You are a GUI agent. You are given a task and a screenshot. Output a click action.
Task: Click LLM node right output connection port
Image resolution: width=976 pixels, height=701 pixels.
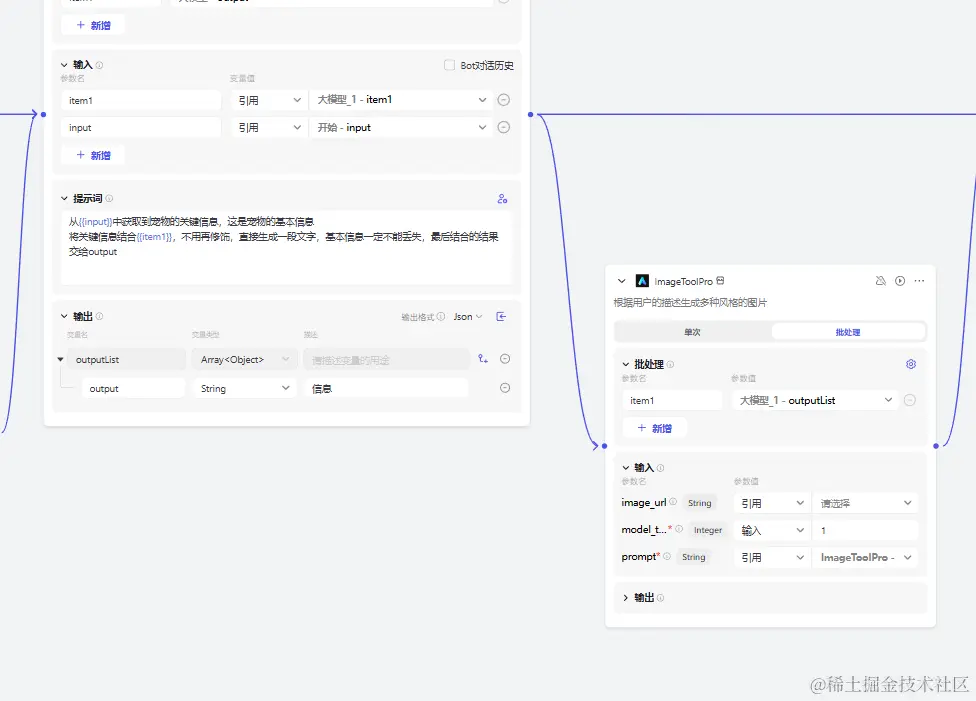(530, 115)
